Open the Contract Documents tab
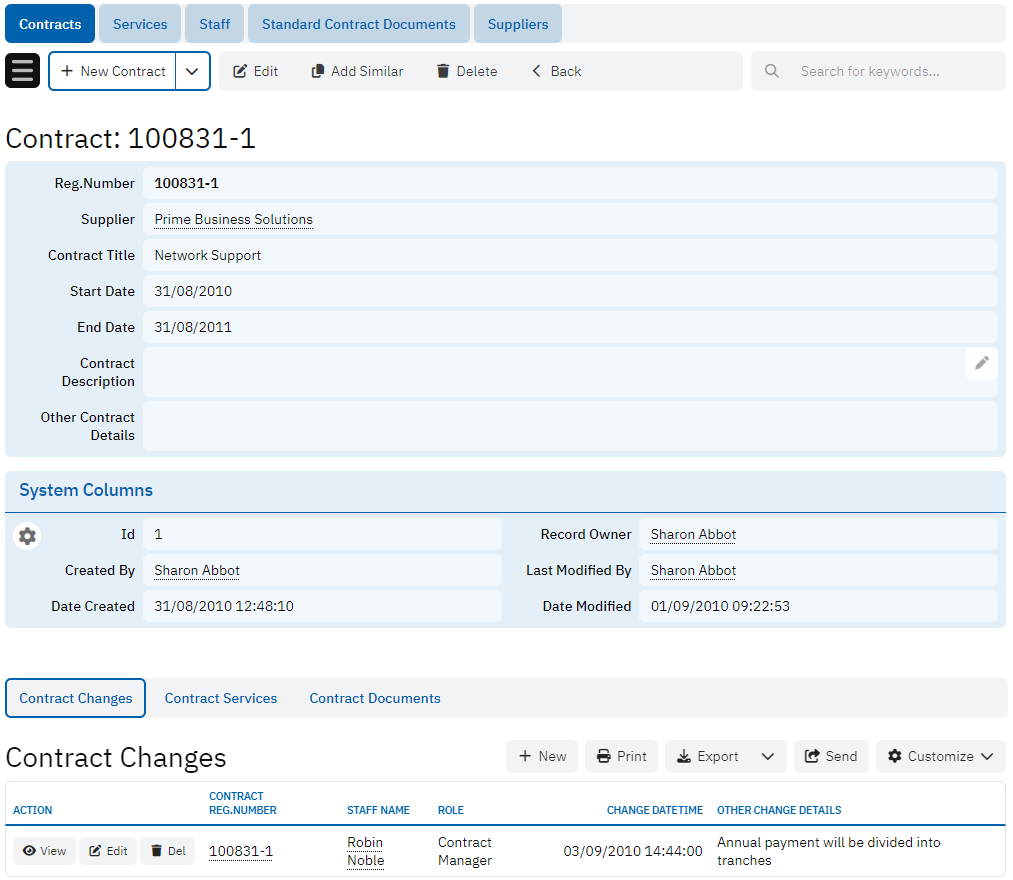Image resolution: width=1013 pixels, height=880 pixels. tap(375, 698)
